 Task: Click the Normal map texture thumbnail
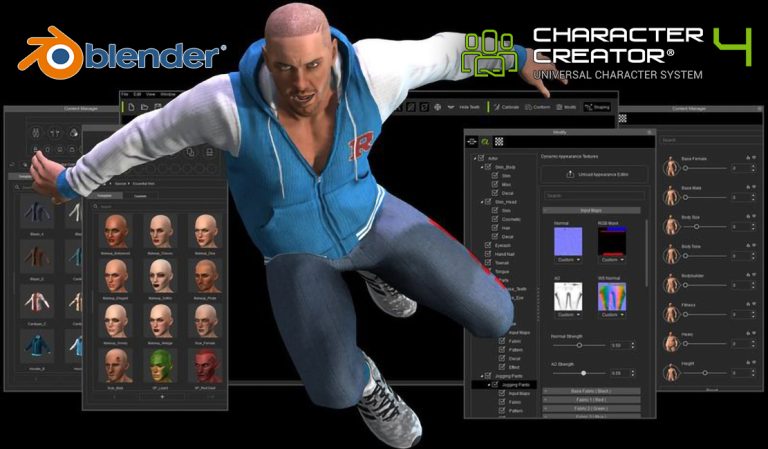(568, 241)
